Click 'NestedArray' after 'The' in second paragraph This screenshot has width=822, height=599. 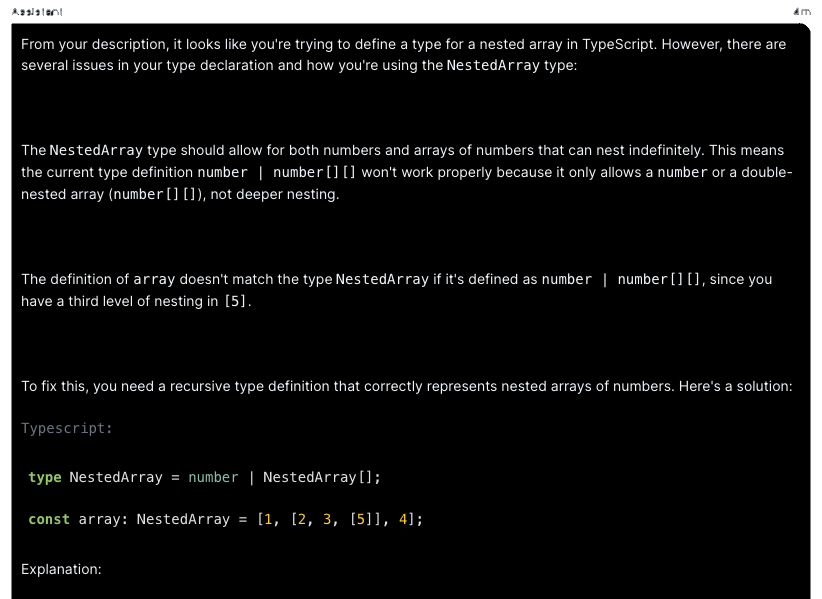(x=97, y=150)
